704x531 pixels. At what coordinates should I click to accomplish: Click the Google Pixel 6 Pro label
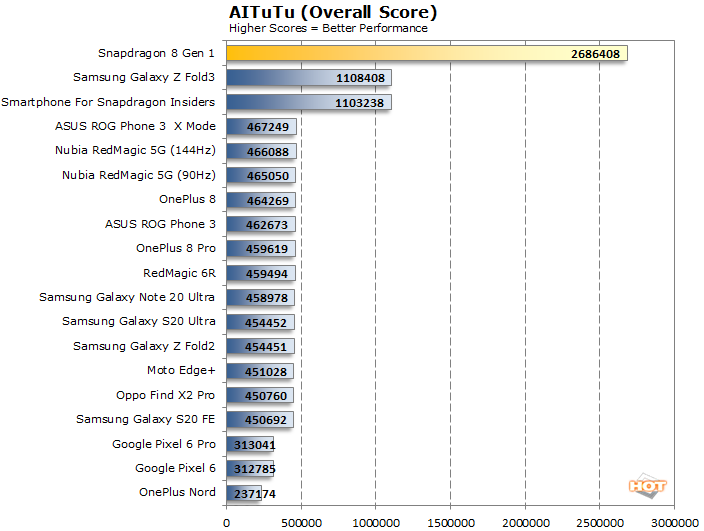click(162, 443)
